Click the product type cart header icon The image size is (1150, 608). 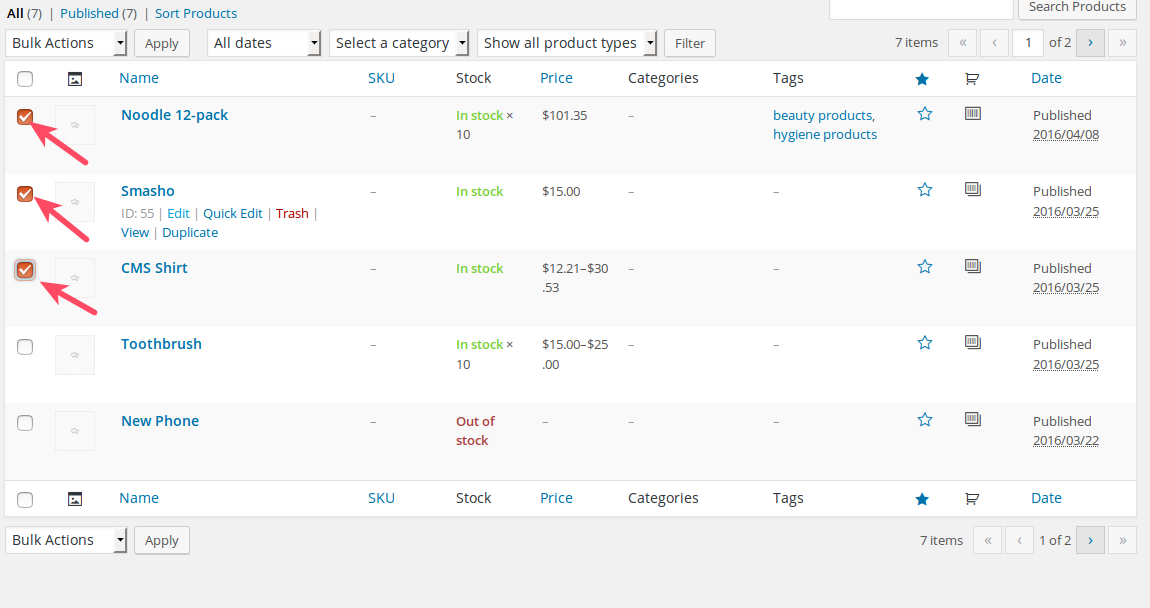[x=972, y=79]
